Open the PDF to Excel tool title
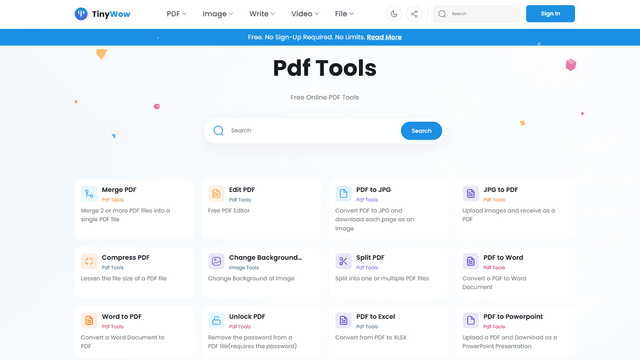This screenshot has height=360, width=640. 376,317
